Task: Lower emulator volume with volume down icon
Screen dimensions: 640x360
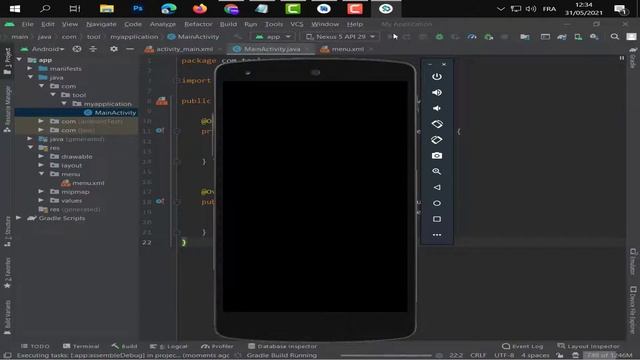Action: 437,109
